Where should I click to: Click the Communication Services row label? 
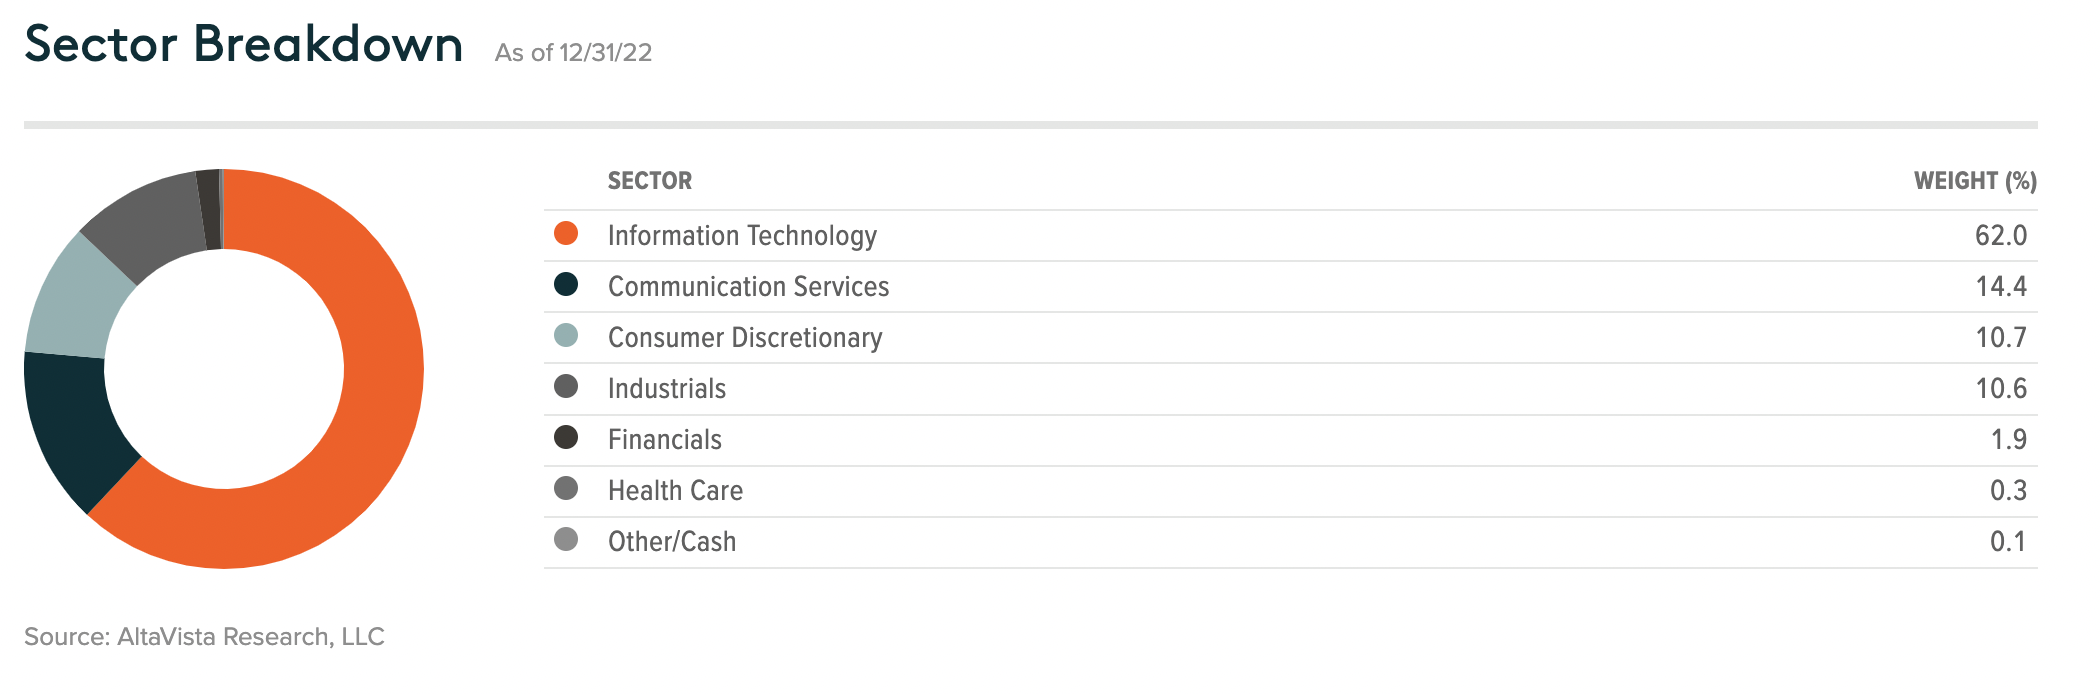(748, 286)
